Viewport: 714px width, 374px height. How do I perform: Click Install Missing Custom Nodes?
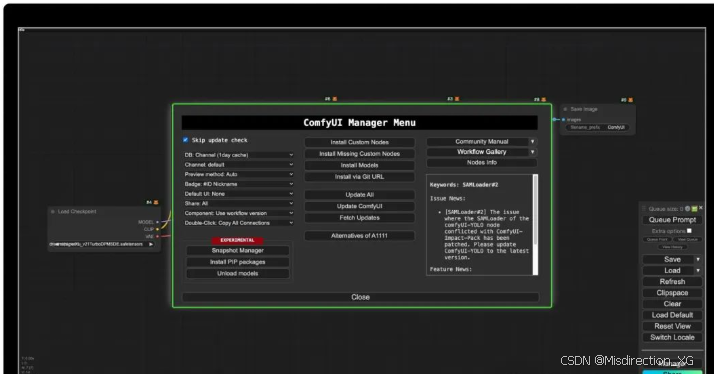coord(359,154)
